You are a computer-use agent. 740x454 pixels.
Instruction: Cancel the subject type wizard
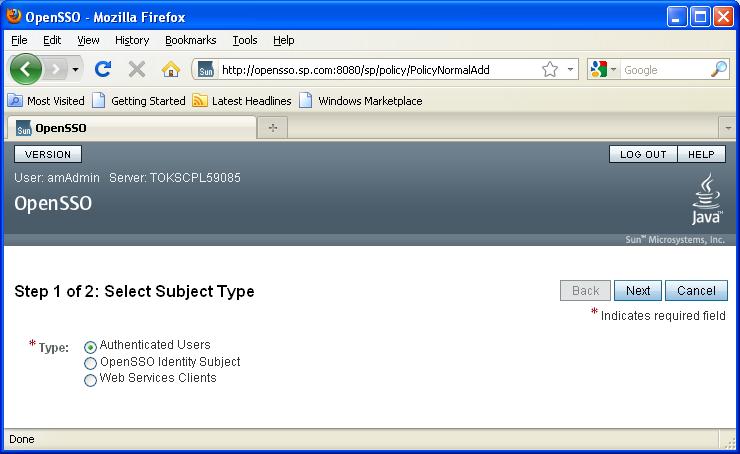[696, 291]
